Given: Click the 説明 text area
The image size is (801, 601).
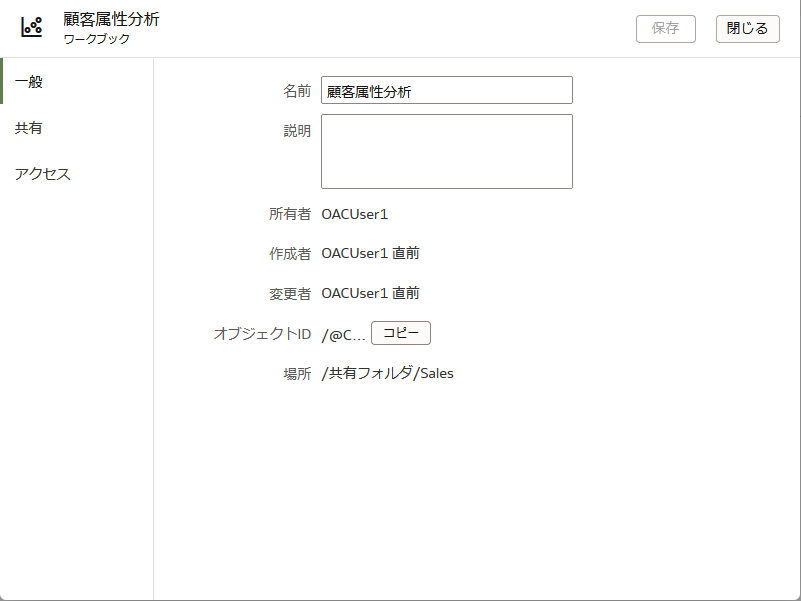Looking at the screenshot, I should 446,151.
